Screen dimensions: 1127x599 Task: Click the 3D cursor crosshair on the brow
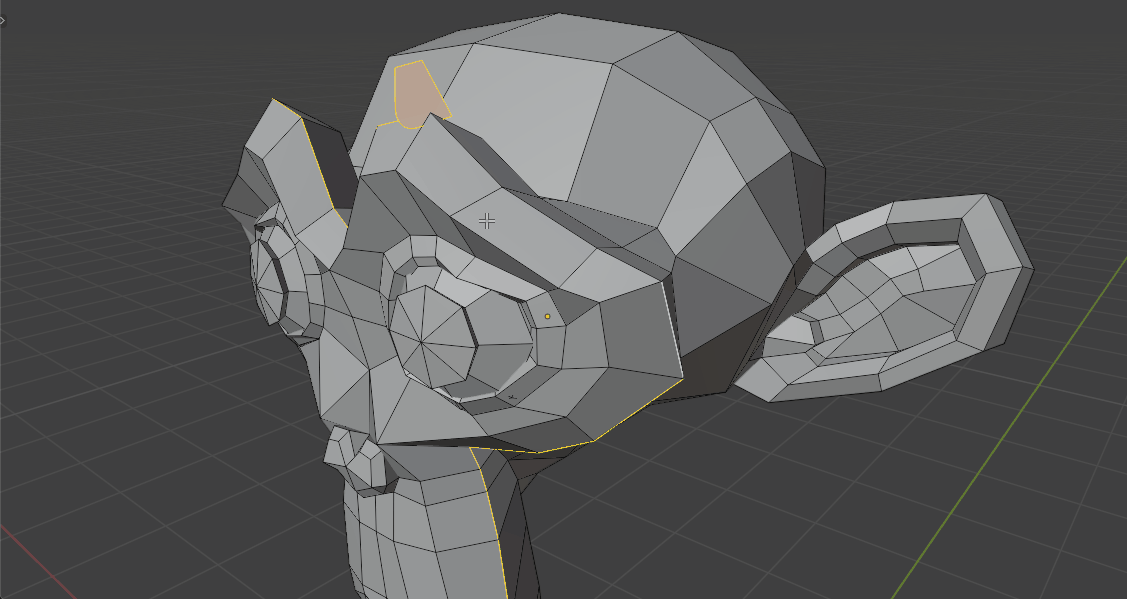point(487,221)
